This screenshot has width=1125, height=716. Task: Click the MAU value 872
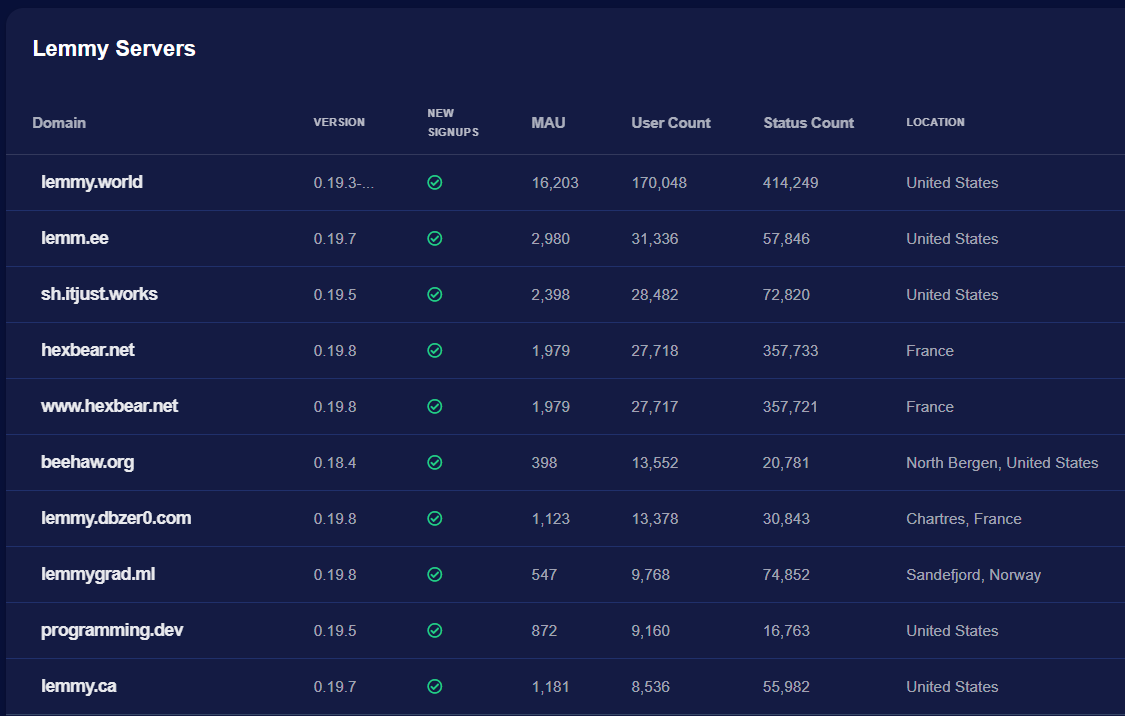coord(544,631)
